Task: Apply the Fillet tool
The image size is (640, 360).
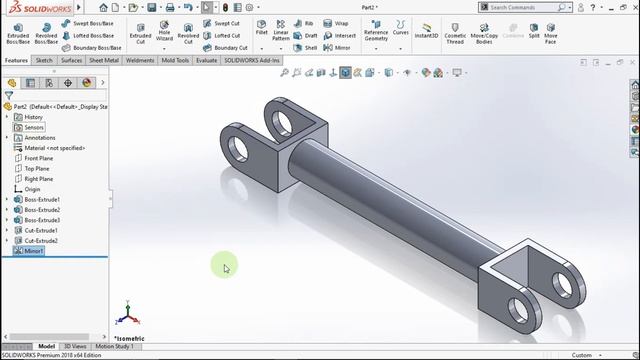Action: [262, 27]
